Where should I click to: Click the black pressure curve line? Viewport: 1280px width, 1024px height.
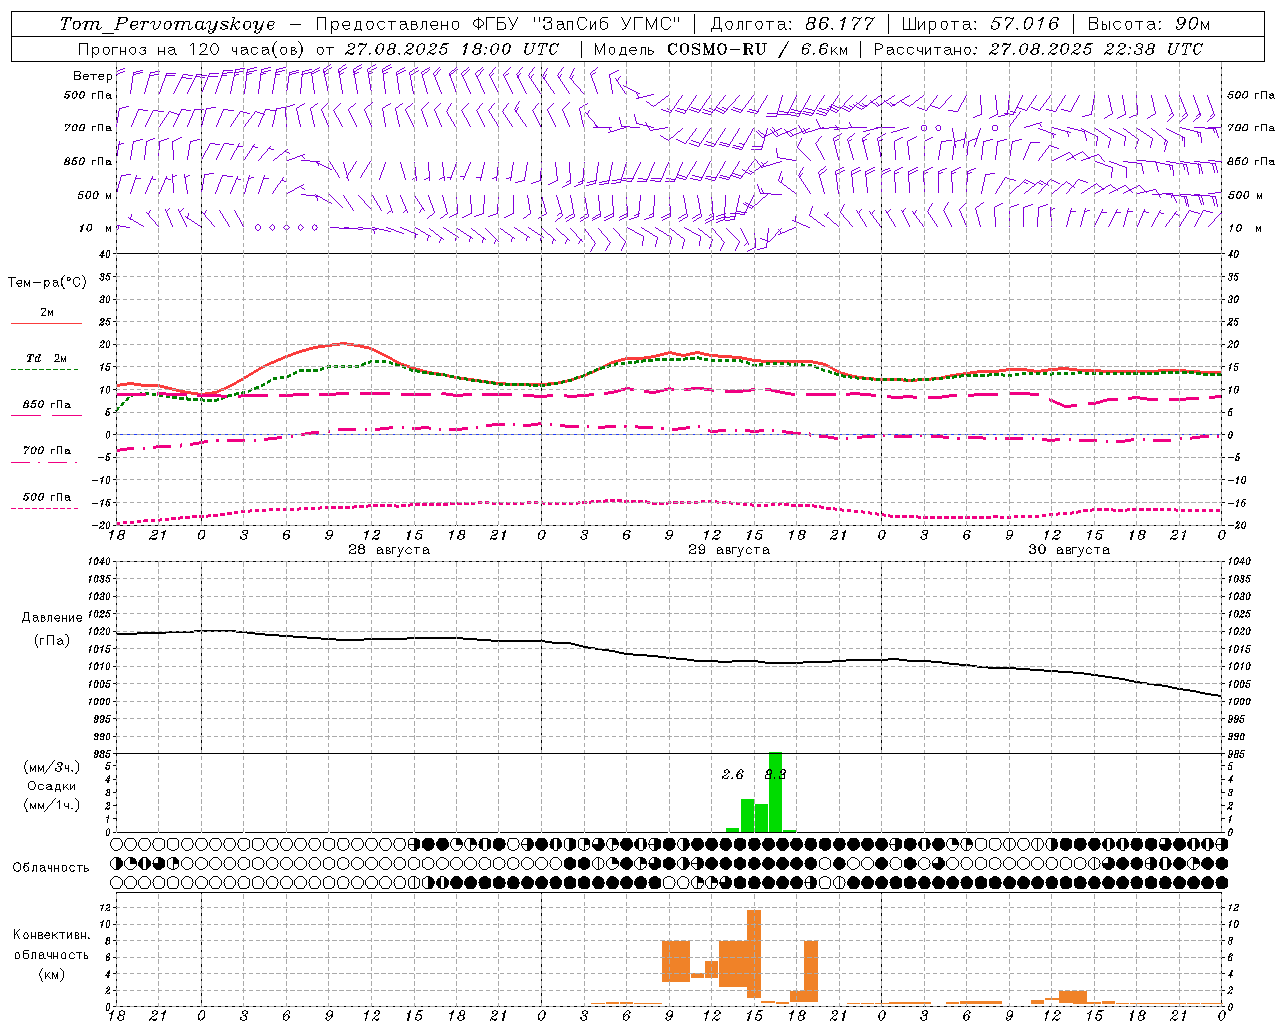pos(668,658)
